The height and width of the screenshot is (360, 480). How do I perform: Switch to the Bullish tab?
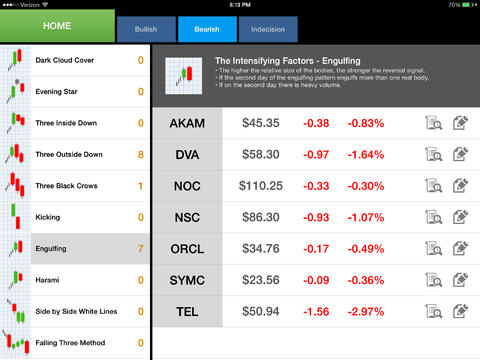pos(146,29)
